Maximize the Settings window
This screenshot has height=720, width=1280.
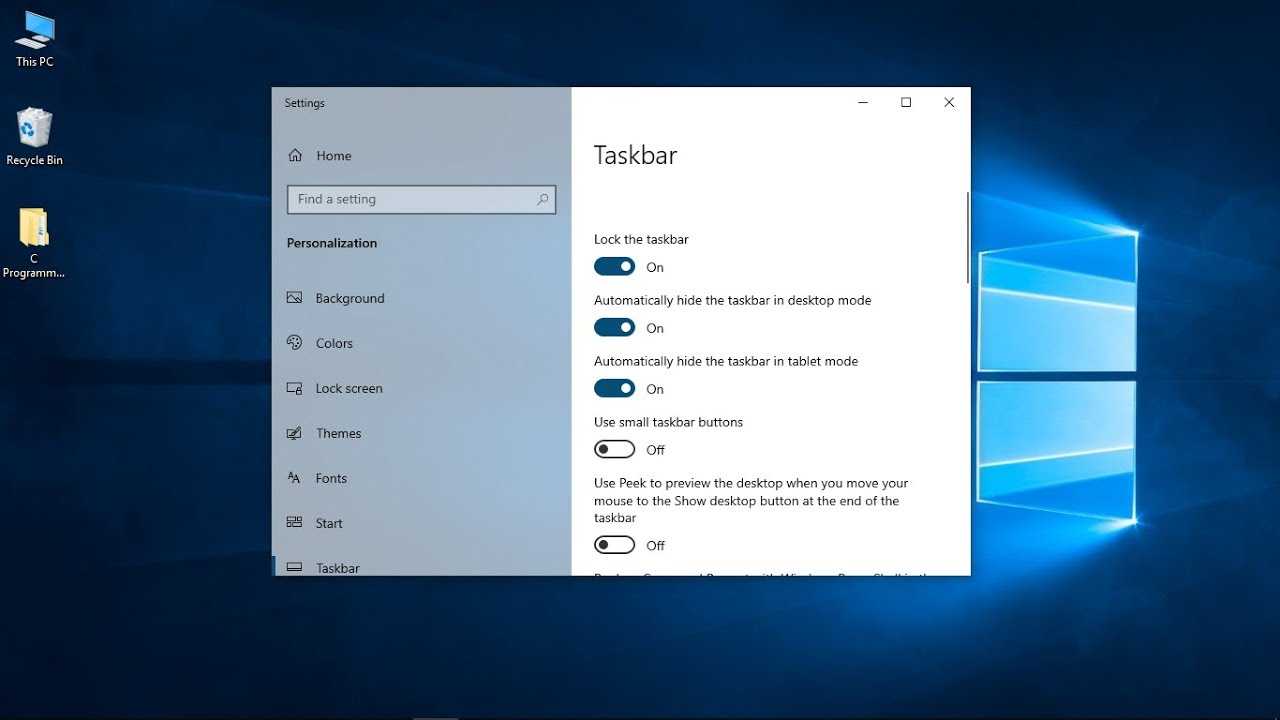[x=906, y=102]
